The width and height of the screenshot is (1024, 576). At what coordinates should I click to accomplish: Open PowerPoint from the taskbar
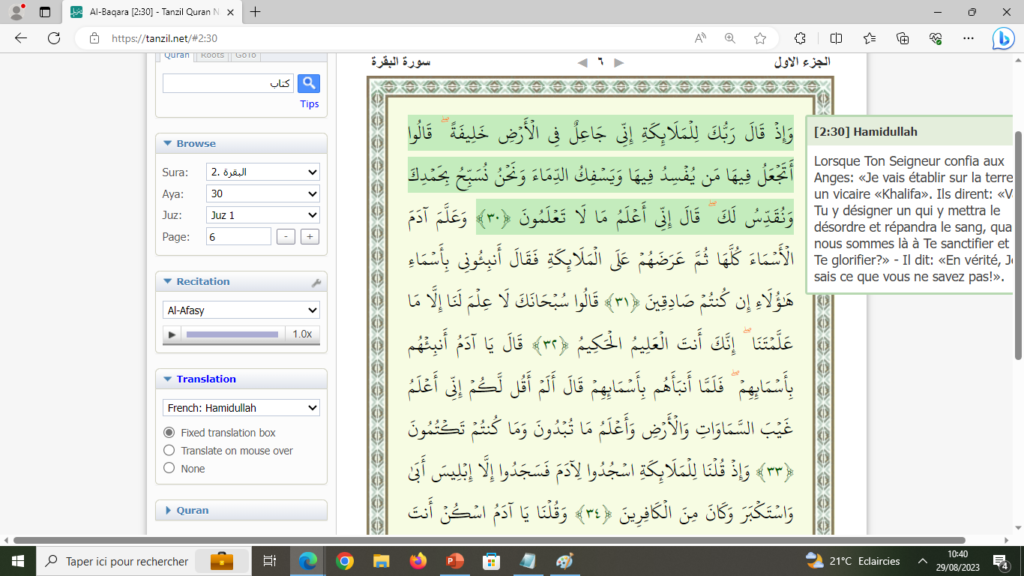[x=455, y=561]
